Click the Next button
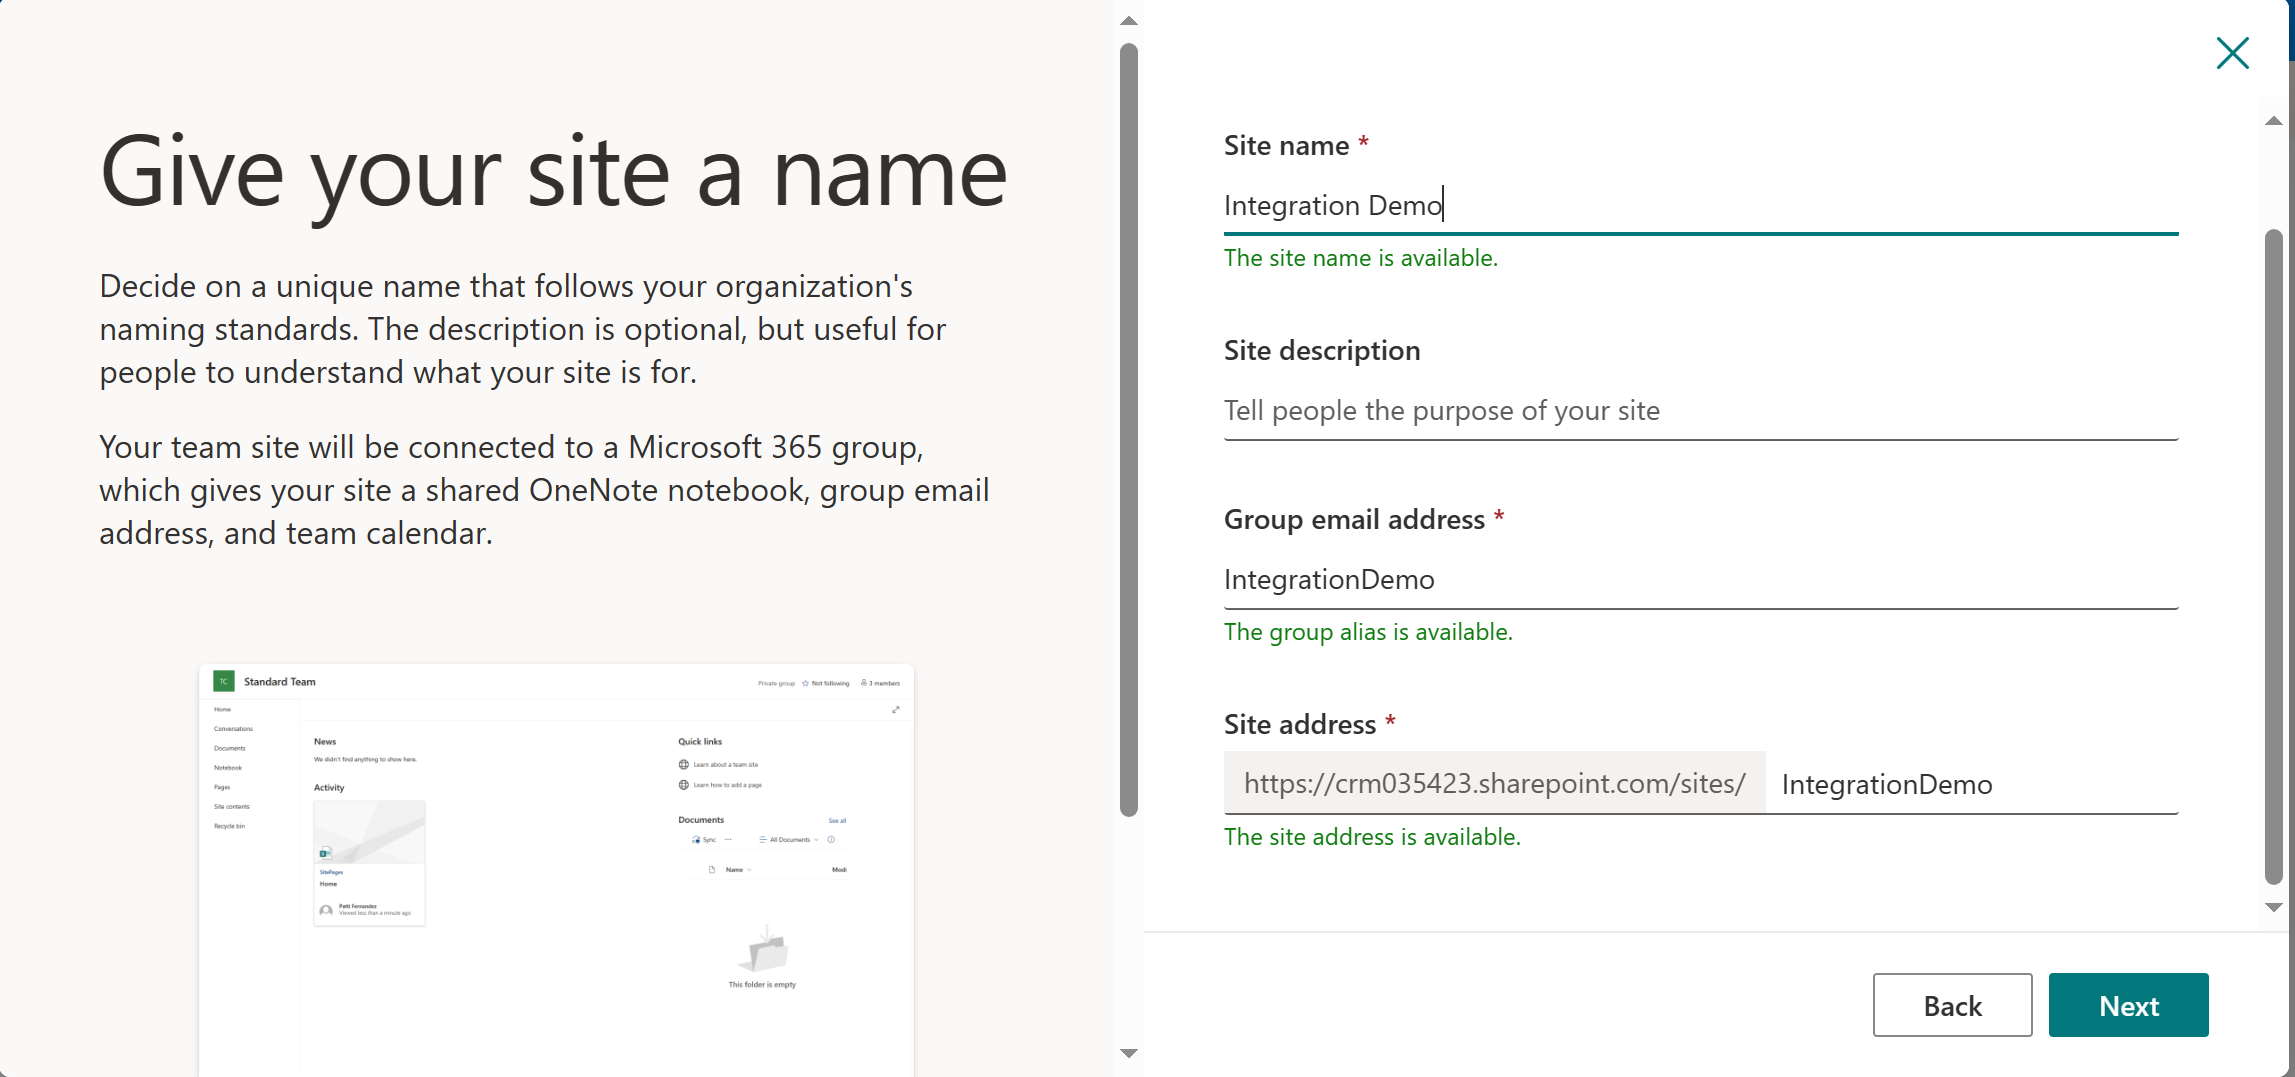The width and height of the screenshot is (2295, 1077). tap(2128, 1005)
